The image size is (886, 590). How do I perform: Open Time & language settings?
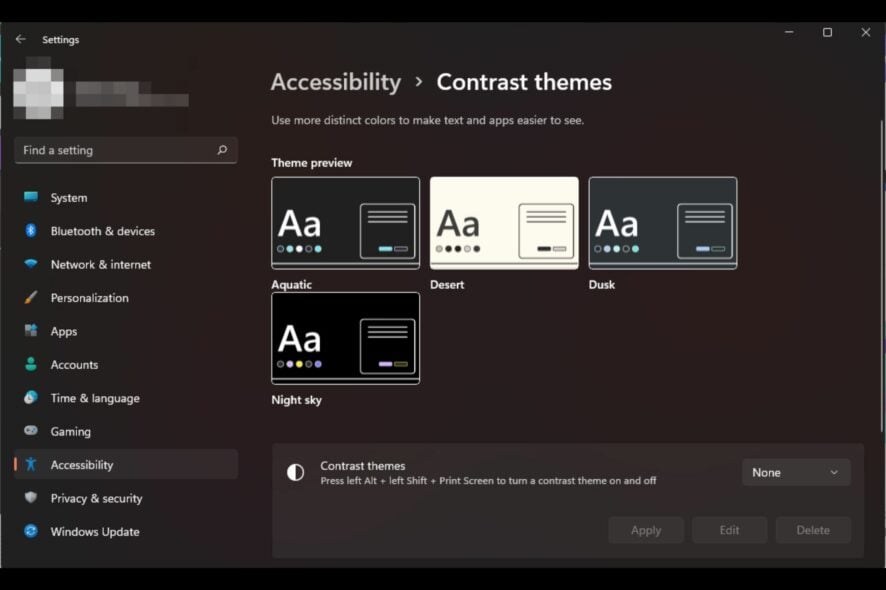[94, 398]
